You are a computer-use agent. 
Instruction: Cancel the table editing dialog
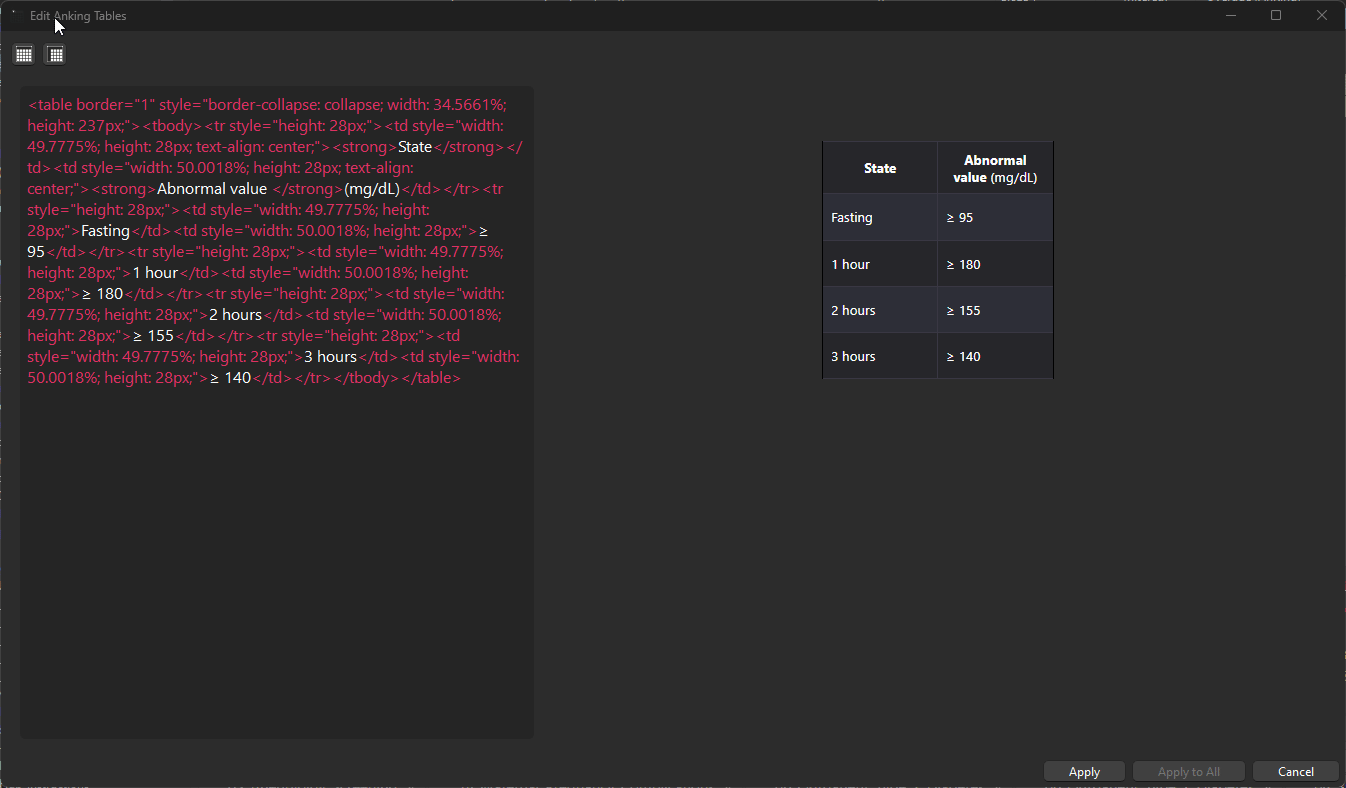[x=1295, y=771]
